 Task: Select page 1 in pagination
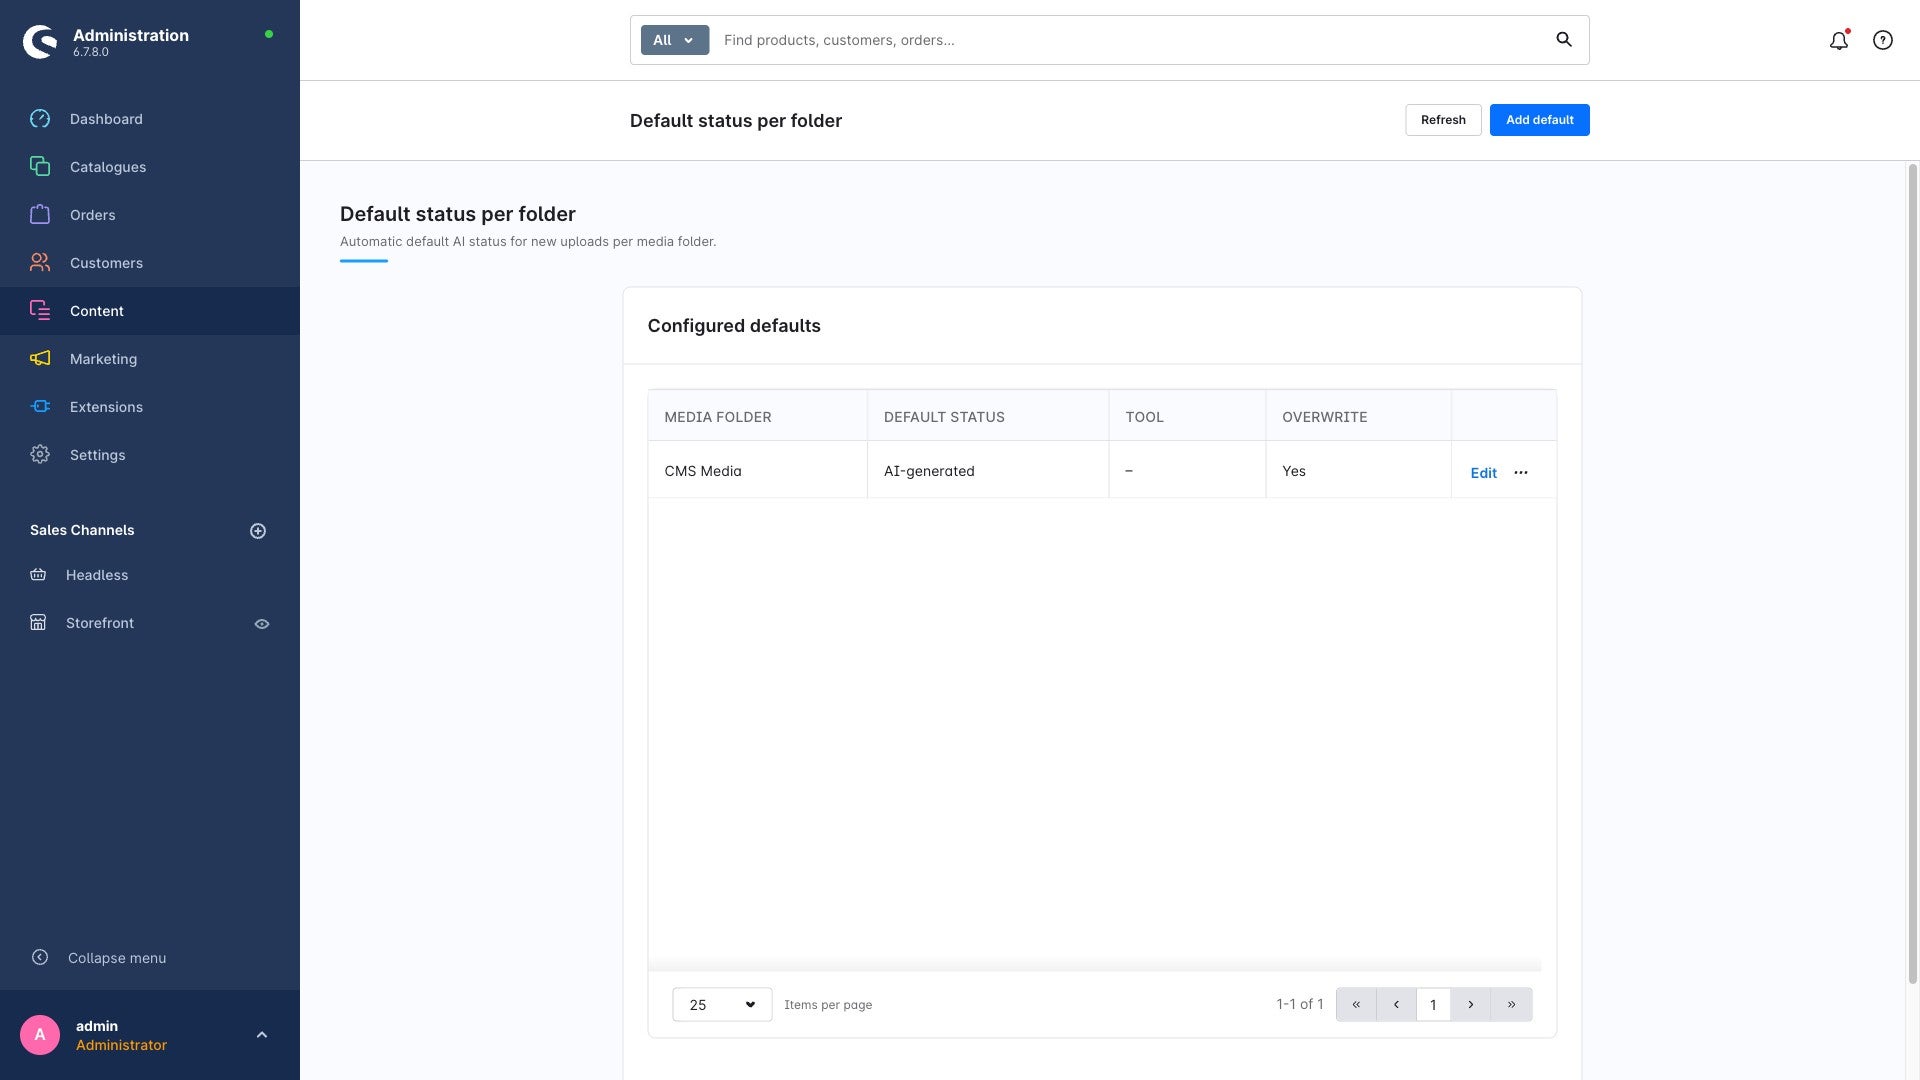pyautogui.click(x=1433, y=1005)
